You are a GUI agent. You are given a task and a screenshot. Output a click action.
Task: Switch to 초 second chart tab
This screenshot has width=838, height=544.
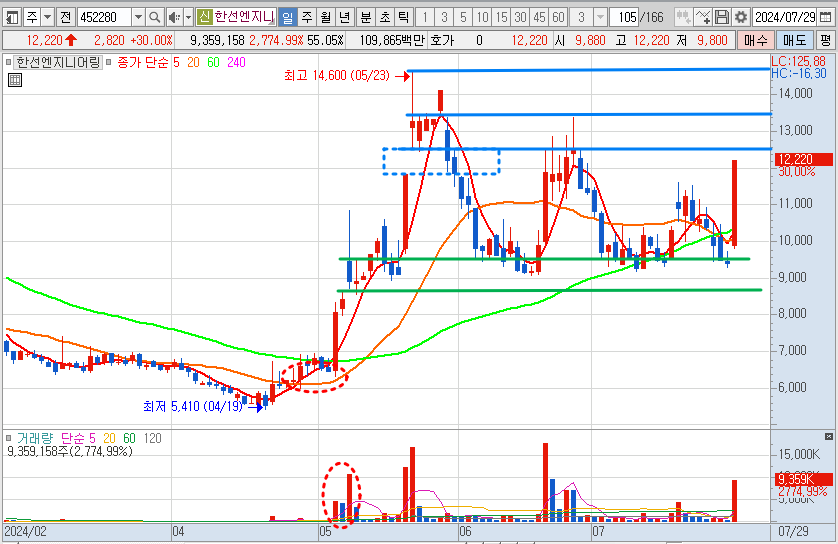(385, 18)
